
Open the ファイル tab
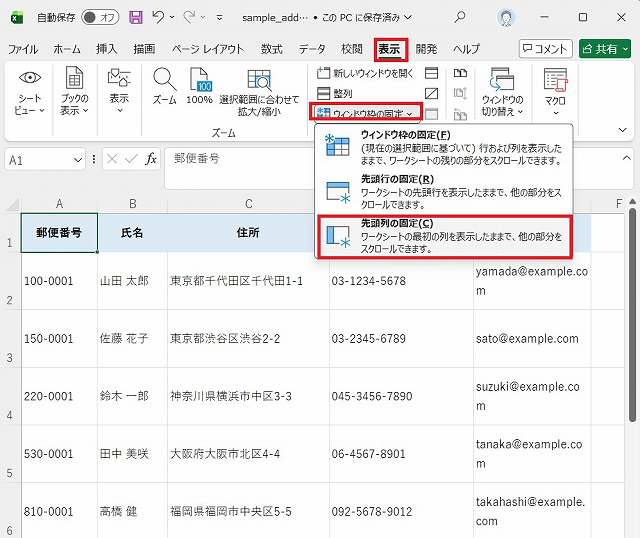pyautogui.click(x=23, y=49)
